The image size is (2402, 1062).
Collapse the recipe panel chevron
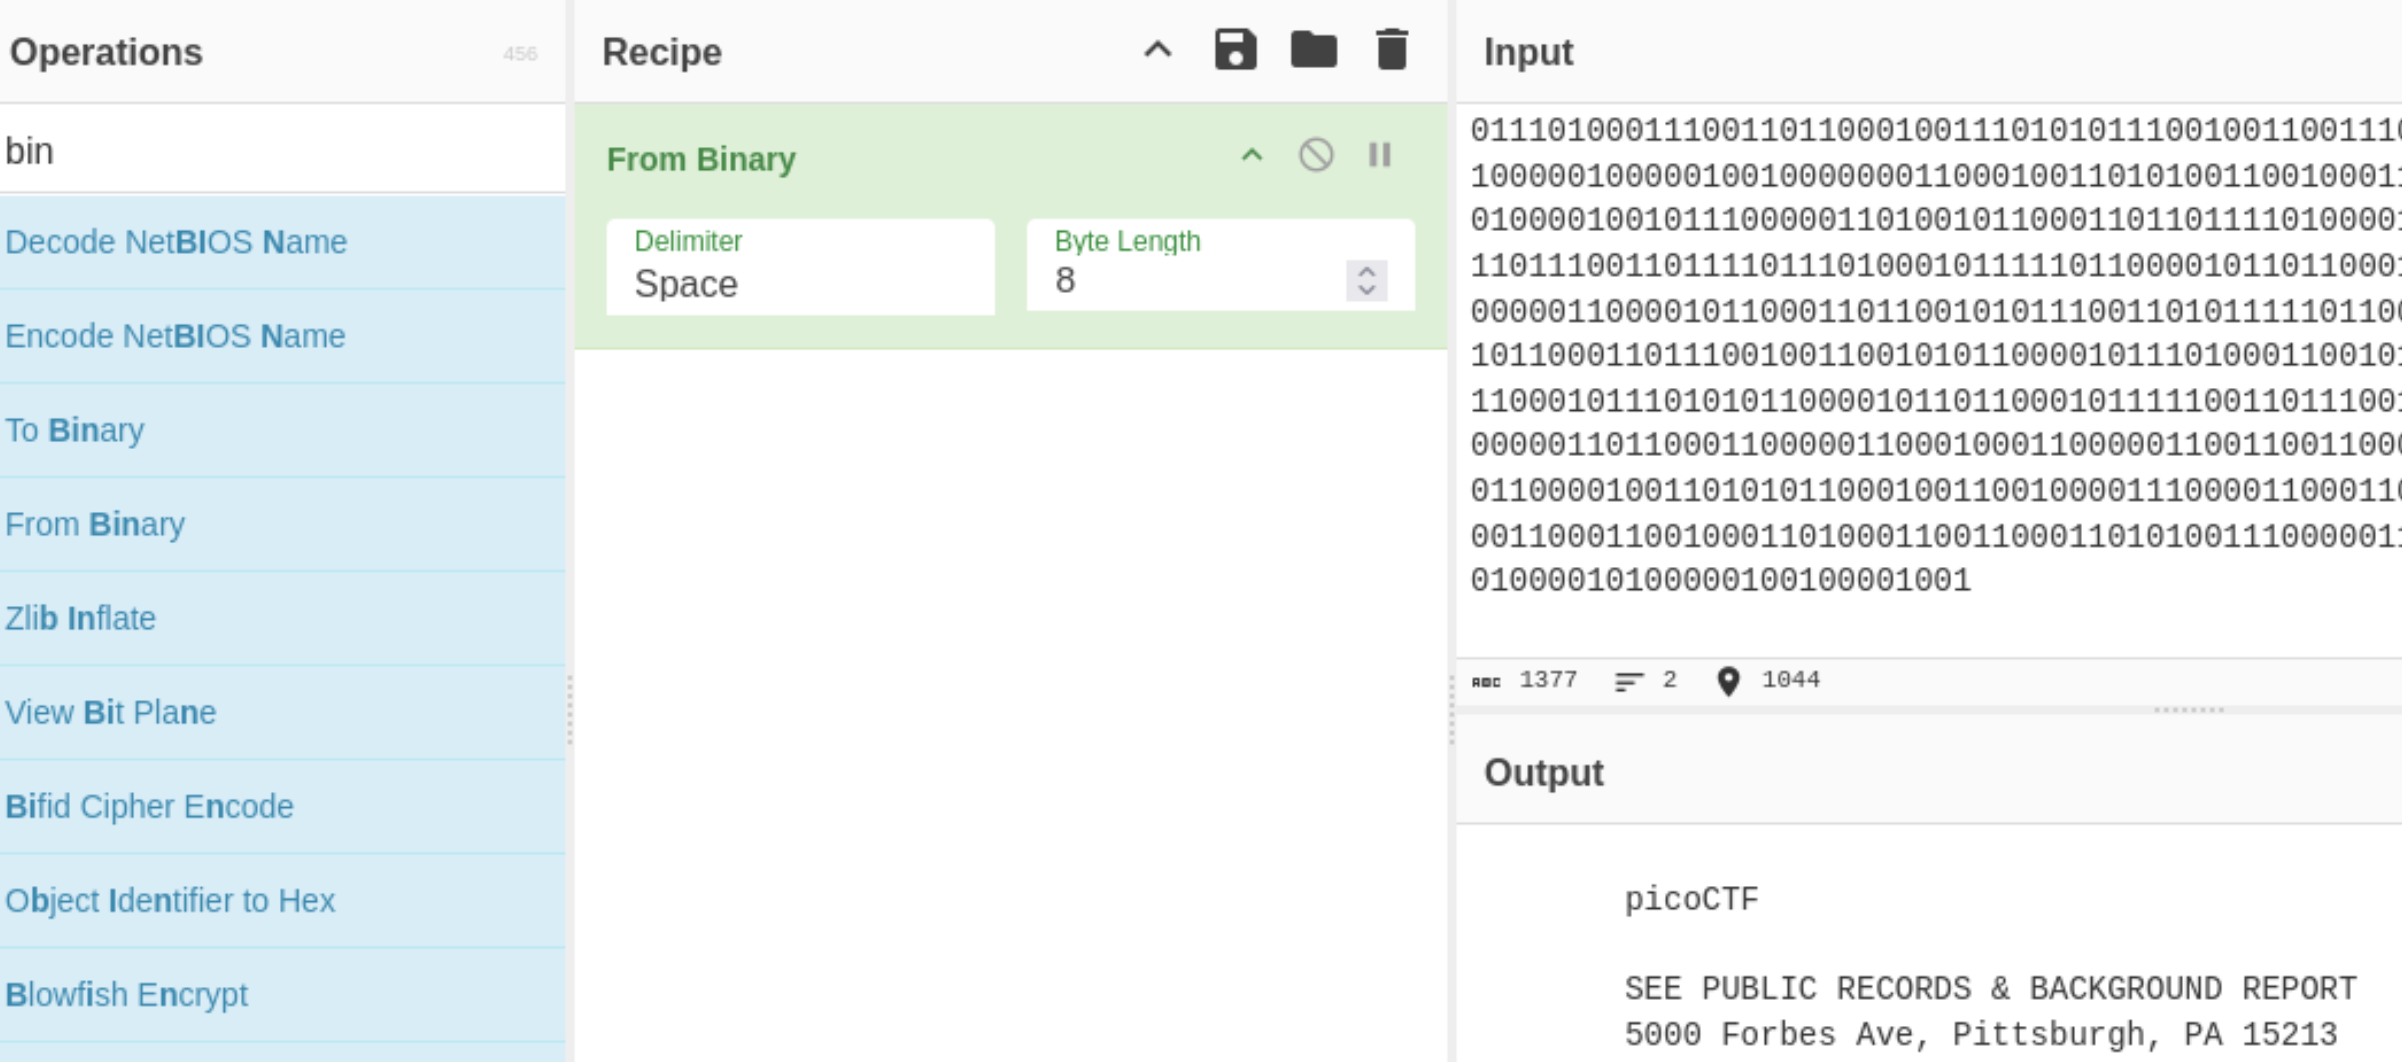[x=1158, y=50]
